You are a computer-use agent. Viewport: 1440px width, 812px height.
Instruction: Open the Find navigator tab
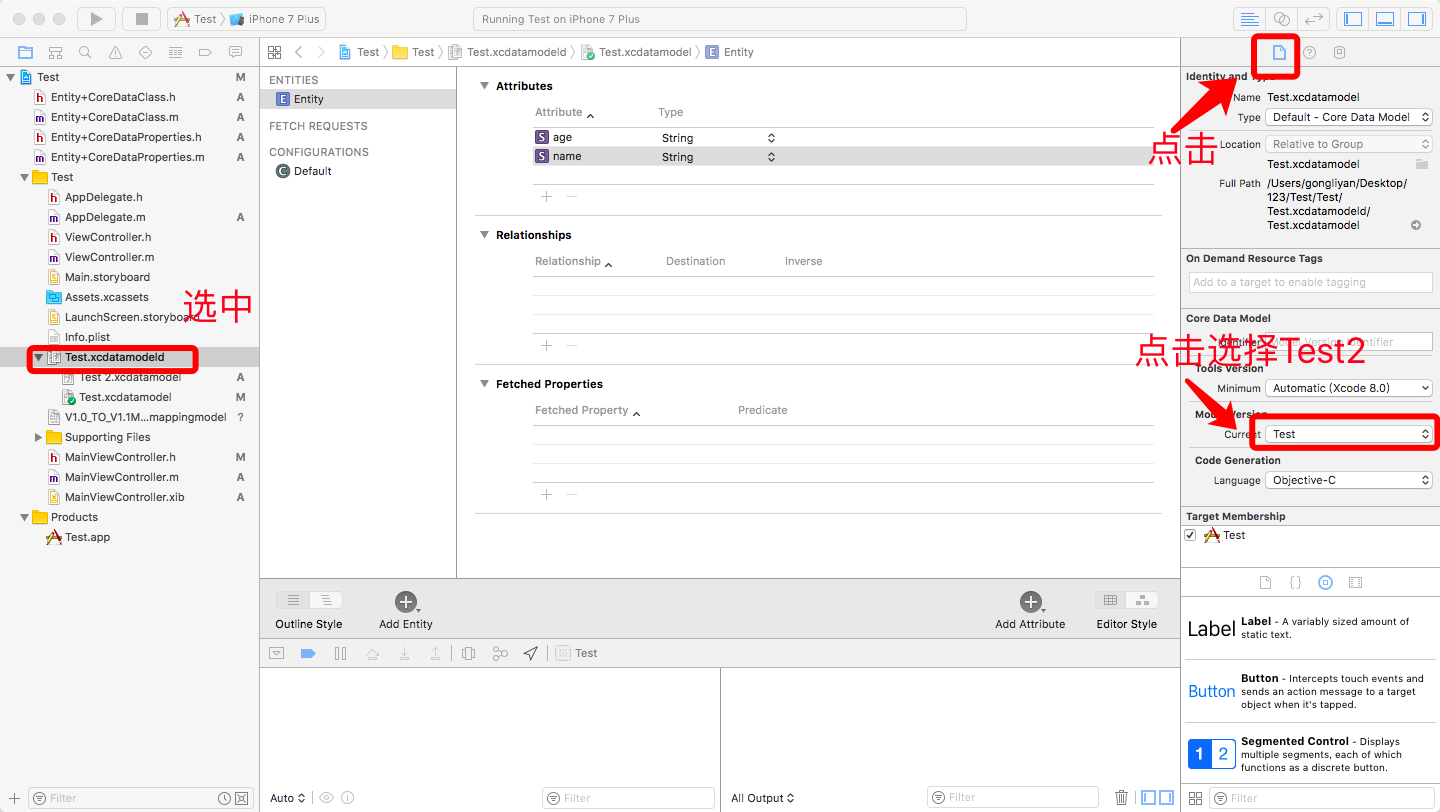click(x=85, y=52)
